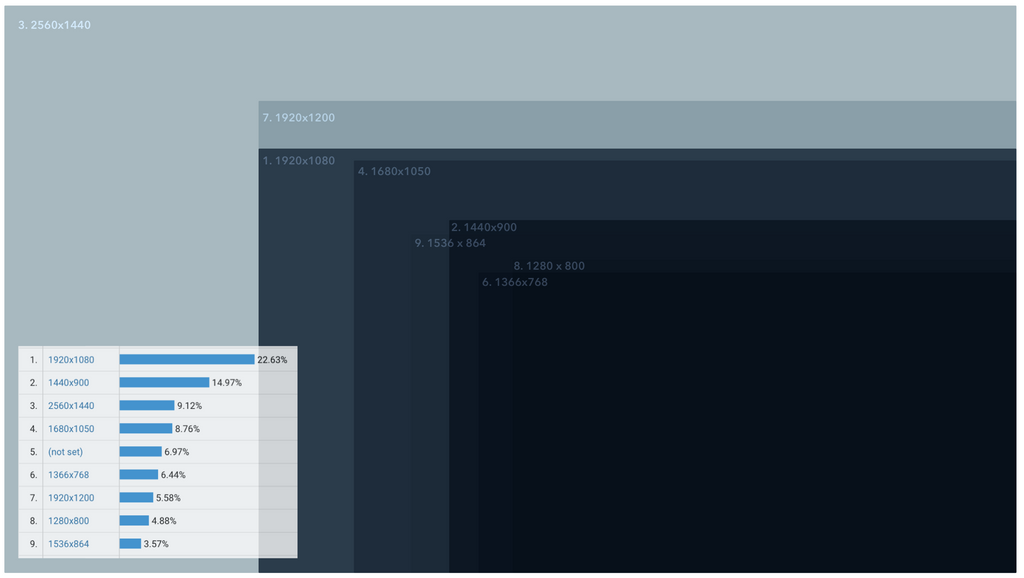
Task: Click the shortest bar labeled 3.57%
Action: click(x=130, y=544)
